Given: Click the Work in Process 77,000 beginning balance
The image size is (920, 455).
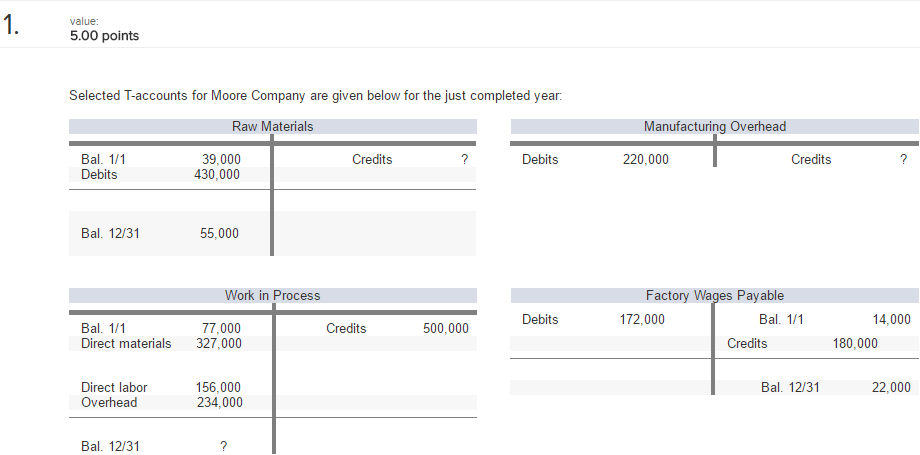Looking at the screenshot, I should 221,329.
